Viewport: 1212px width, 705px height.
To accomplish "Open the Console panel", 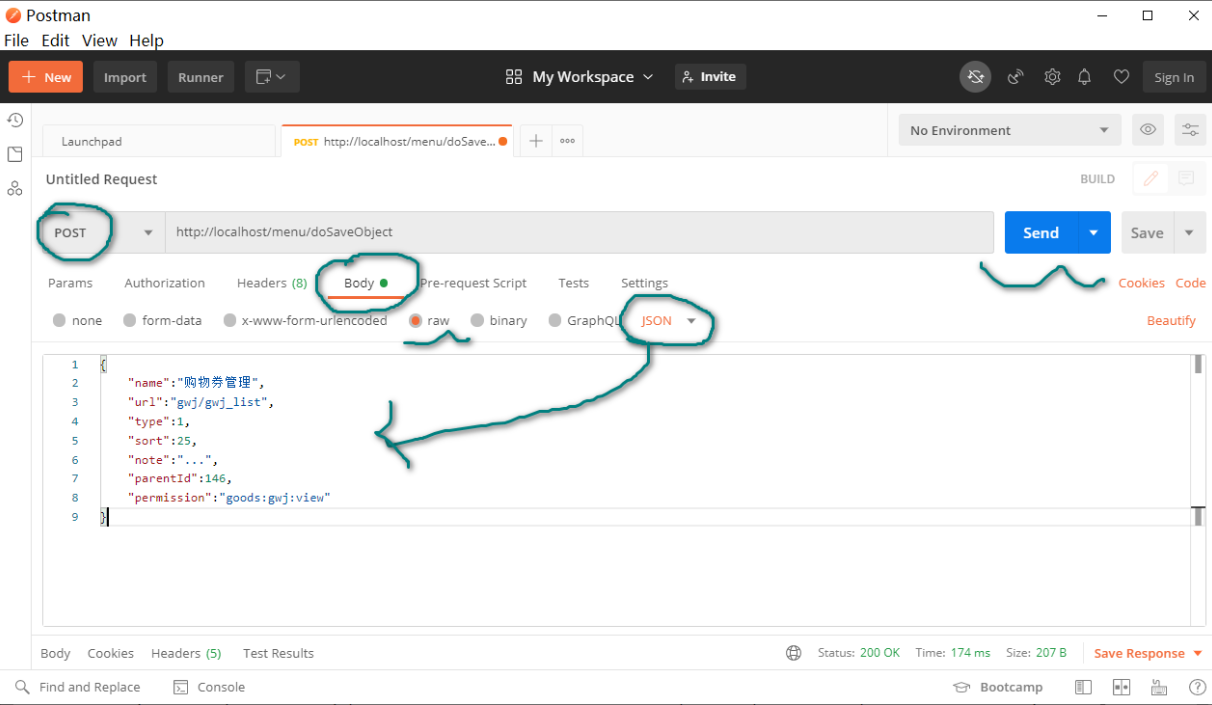I will click(x=209, y=687).
